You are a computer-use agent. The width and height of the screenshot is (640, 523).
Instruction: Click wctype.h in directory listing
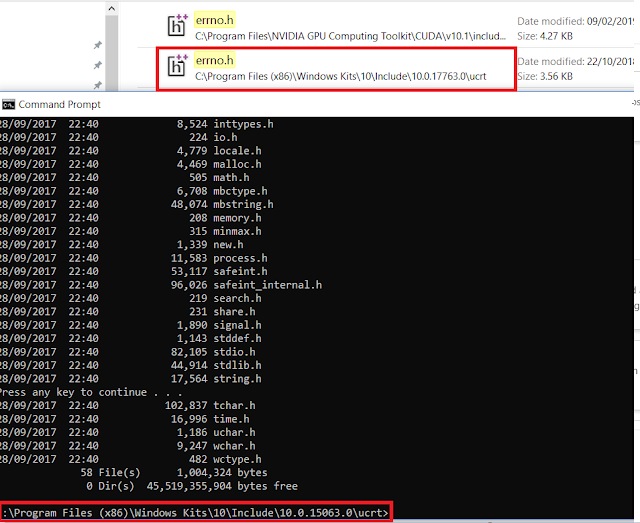237,459
